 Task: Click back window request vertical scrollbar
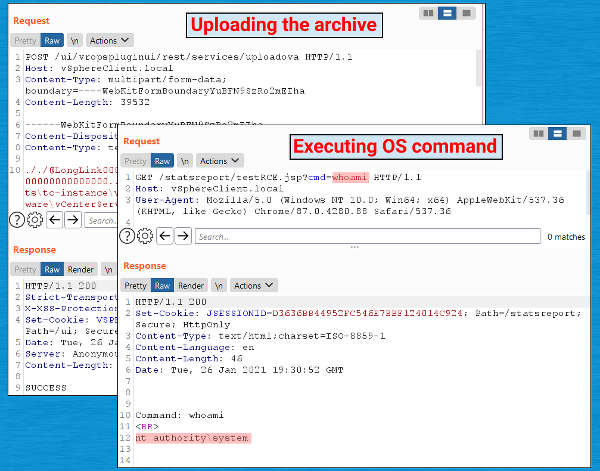[x=479, y=68]
